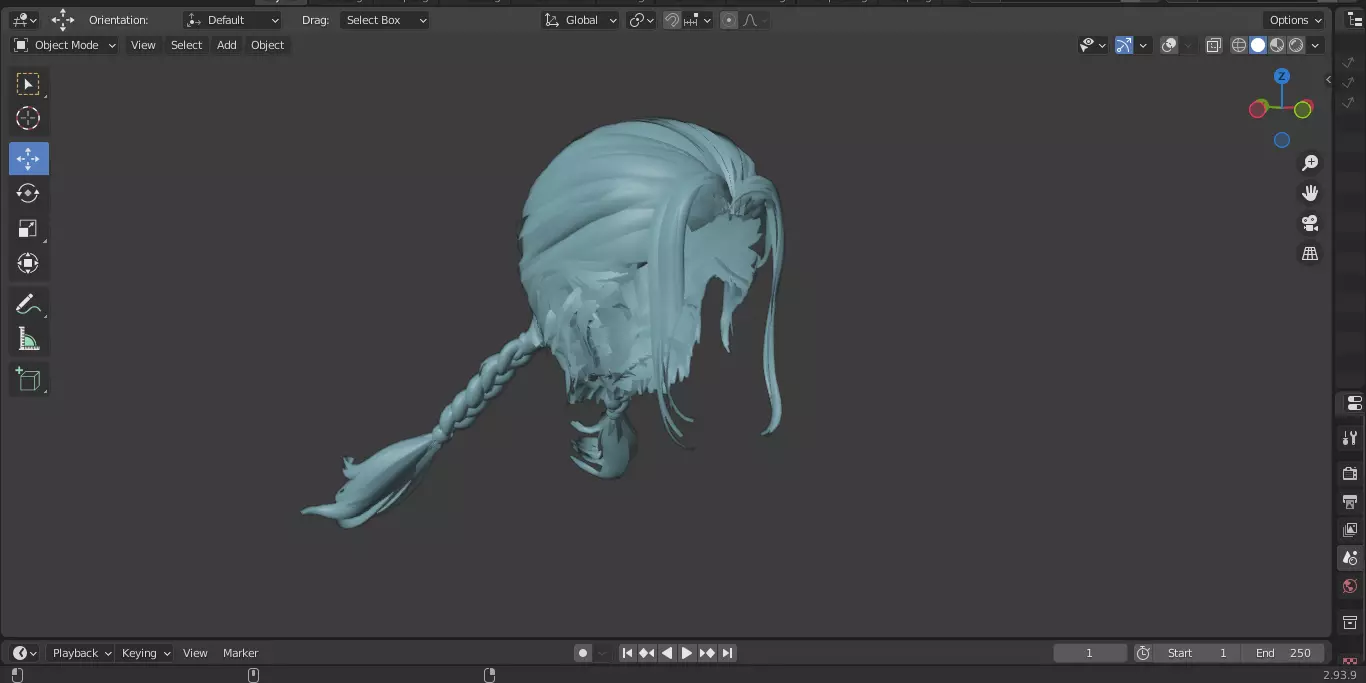This screenshot has height=683, width=1366.
Task: Open snapping options dropdown
Action: click(x=698, y=20)
